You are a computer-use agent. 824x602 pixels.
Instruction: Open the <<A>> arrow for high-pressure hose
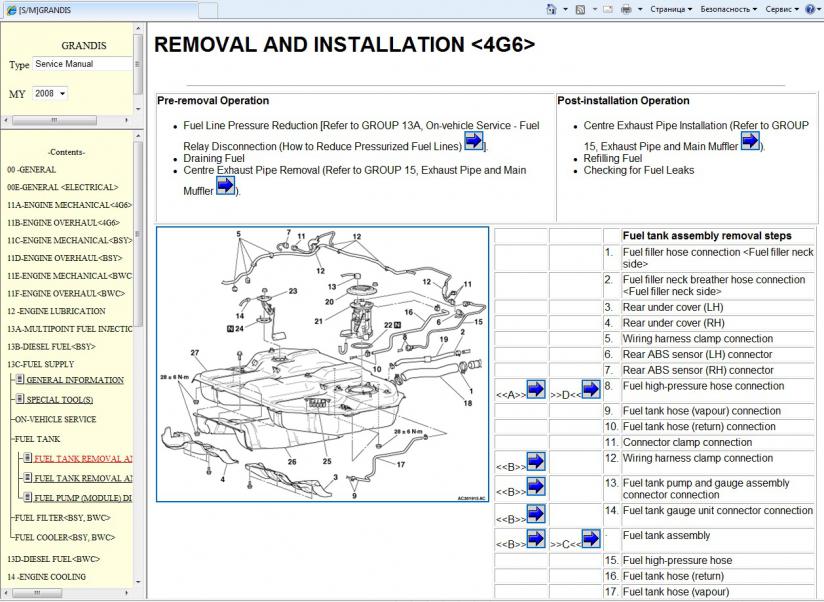[535, 389]
